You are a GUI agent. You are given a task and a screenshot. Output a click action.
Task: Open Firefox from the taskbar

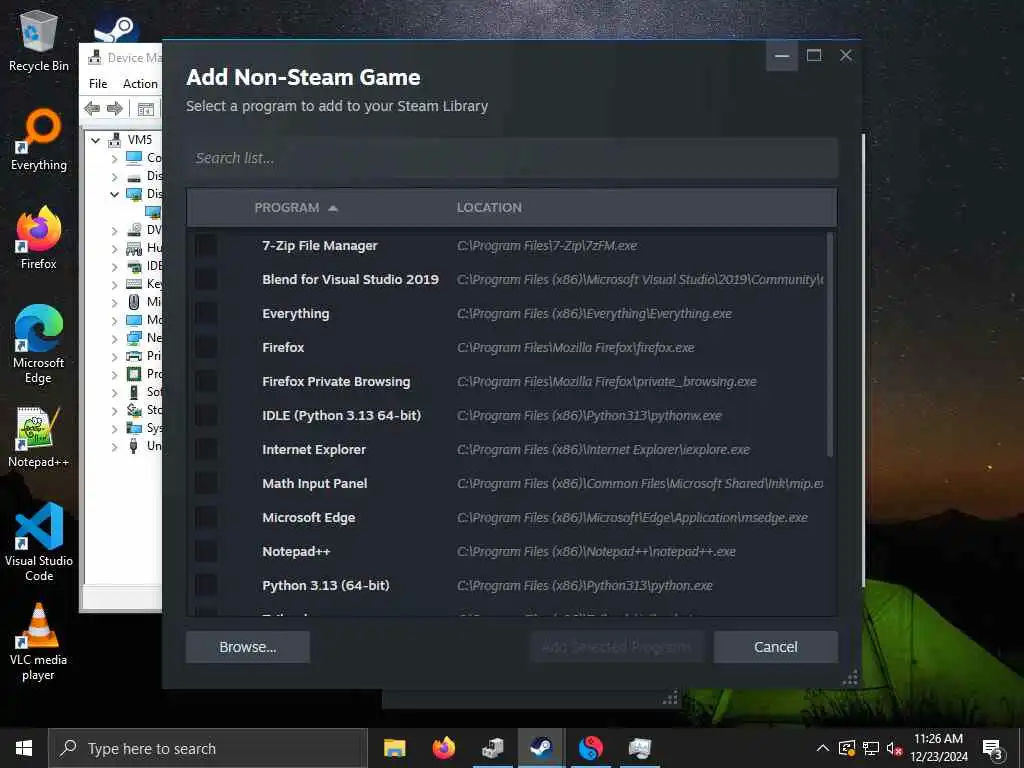(x=444, y=748)
